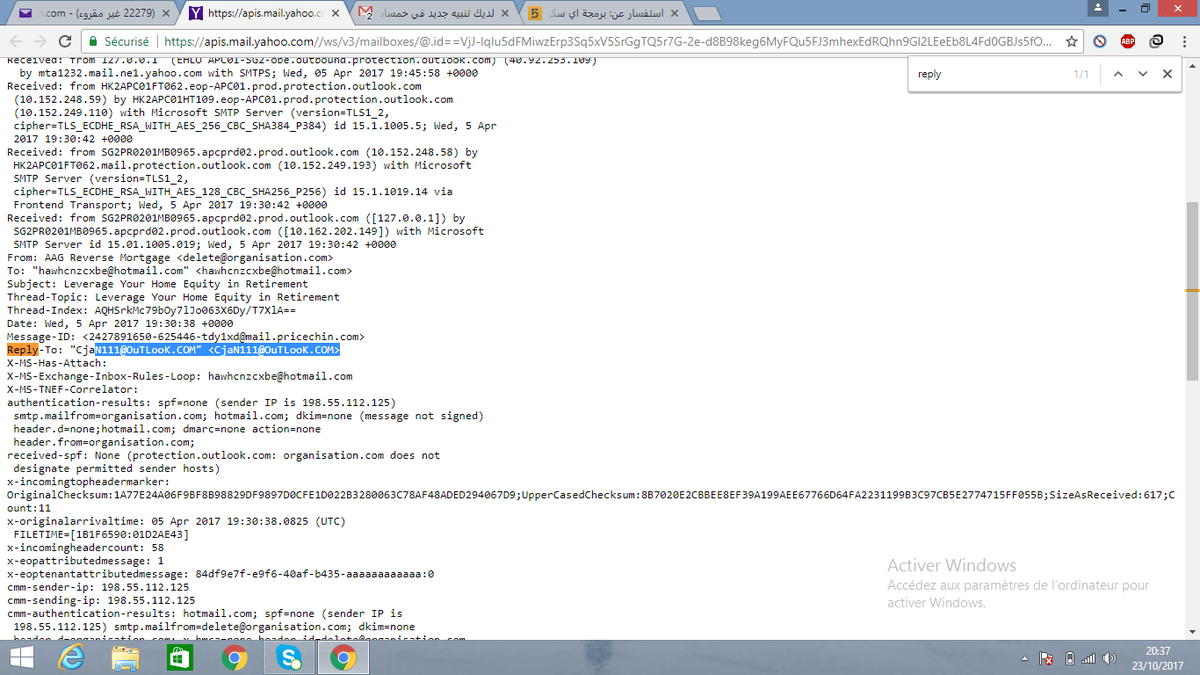Reload the current page
The width and height of the screenshot is (1200, 675).
pyautogui.click(x=66, y=42)
